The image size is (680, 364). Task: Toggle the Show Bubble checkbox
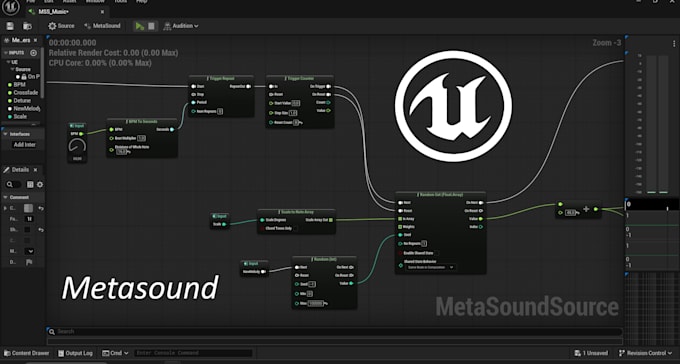(x=27, y=230)
